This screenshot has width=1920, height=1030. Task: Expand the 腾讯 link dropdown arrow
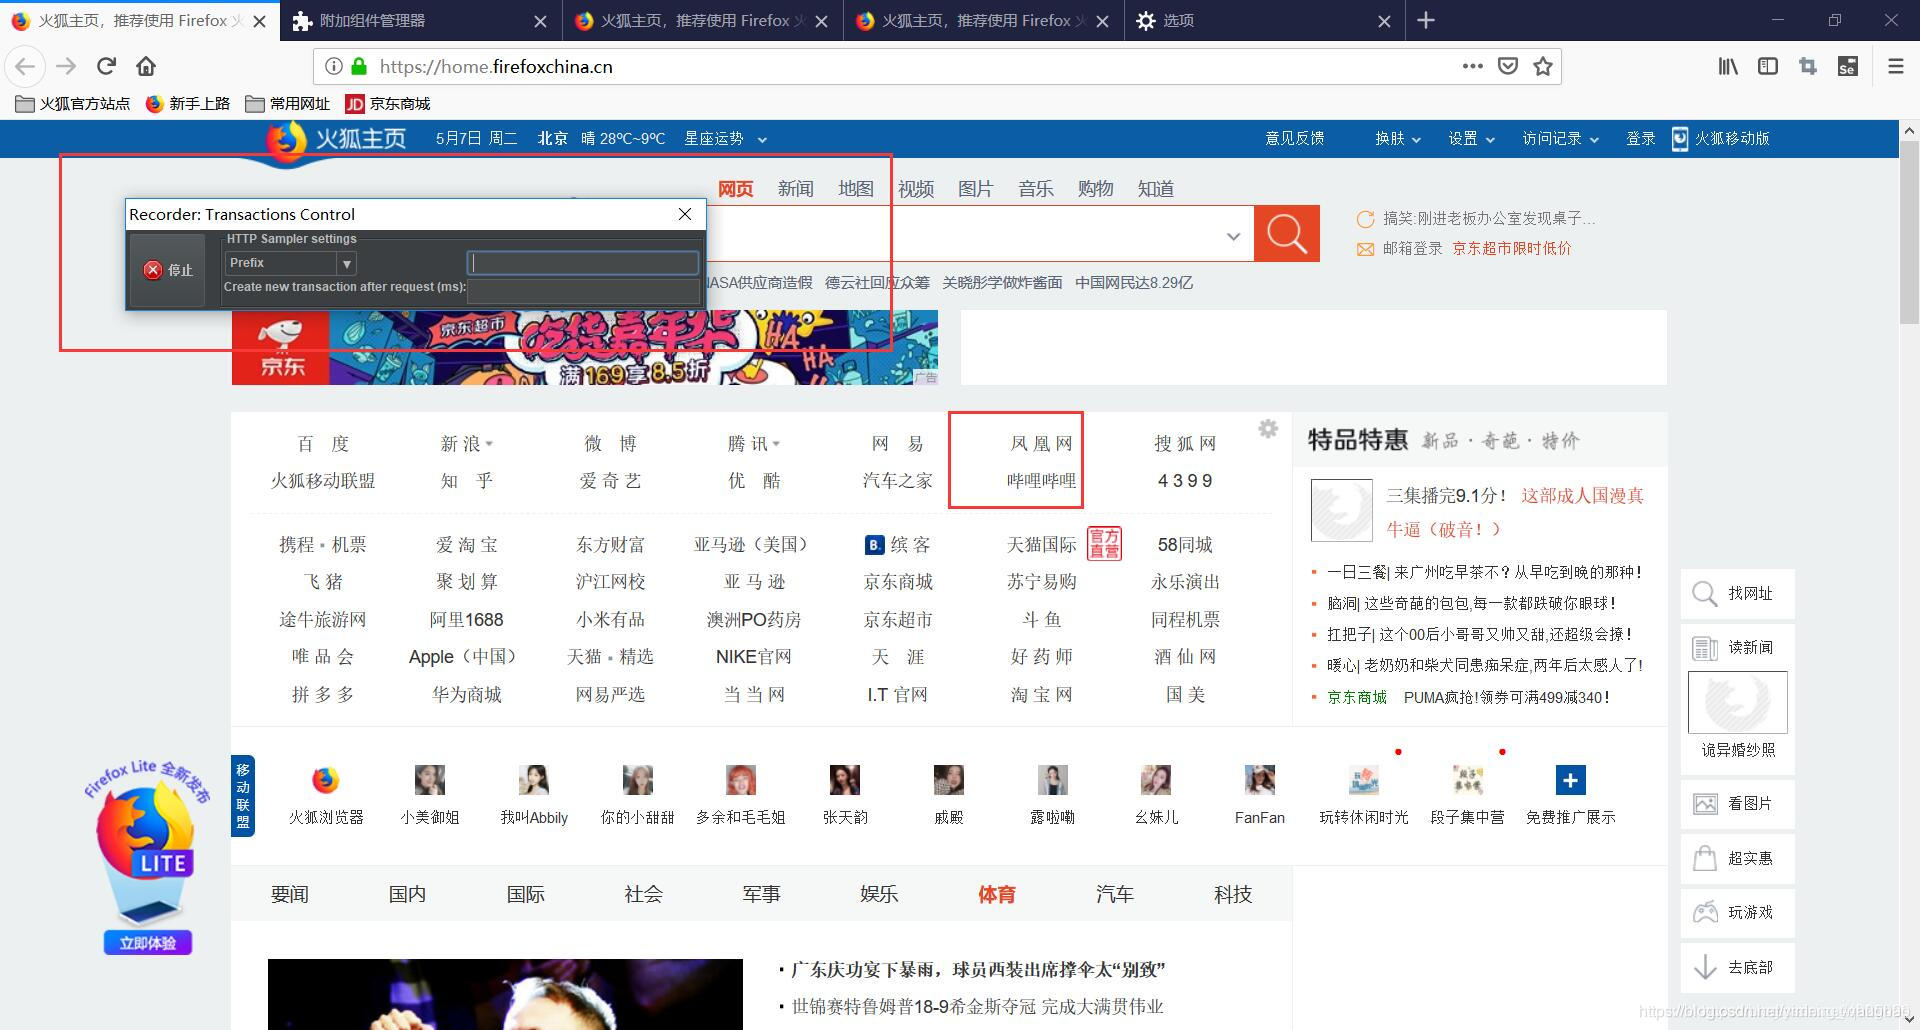tap(776, 444)
